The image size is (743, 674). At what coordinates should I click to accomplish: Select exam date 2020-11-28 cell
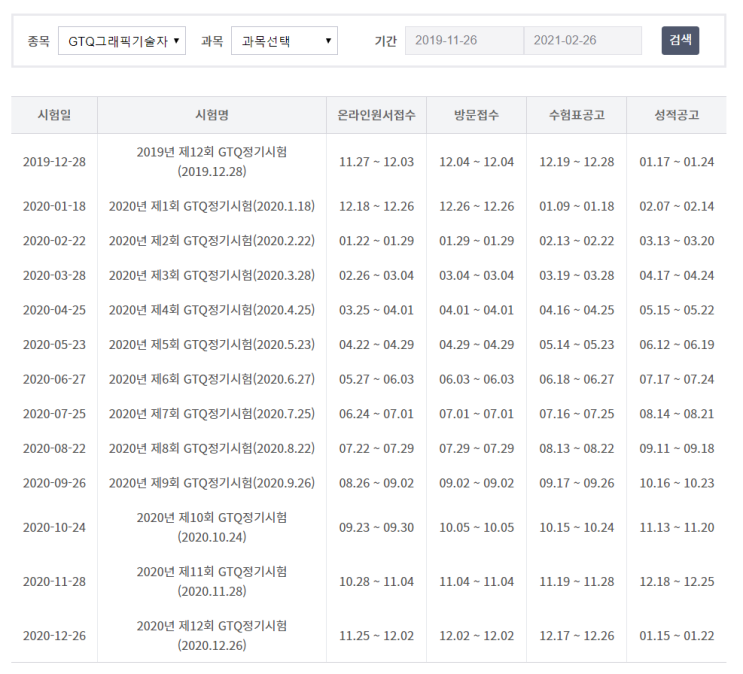coord(54,582)
